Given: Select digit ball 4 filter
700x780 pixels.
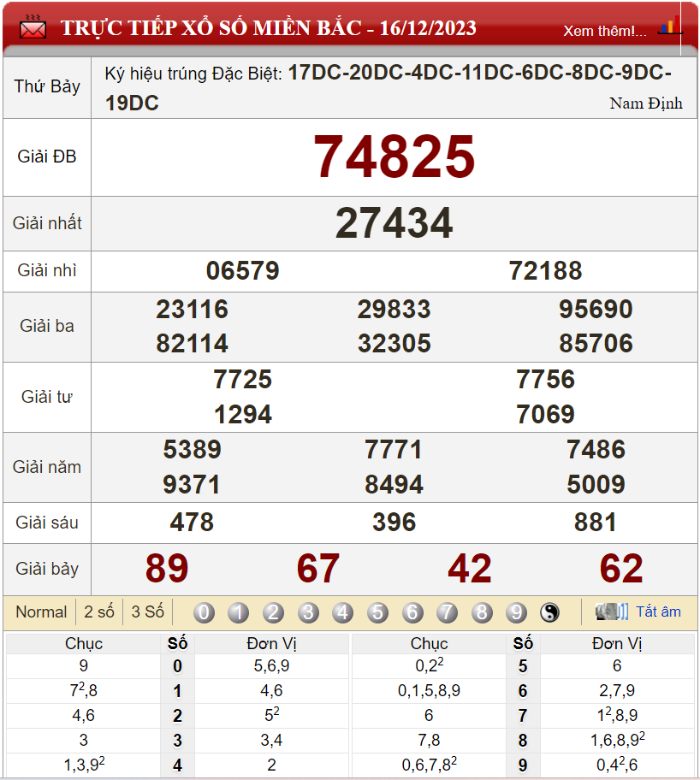Looking at the screenshot, I should [x=343, y=612].
